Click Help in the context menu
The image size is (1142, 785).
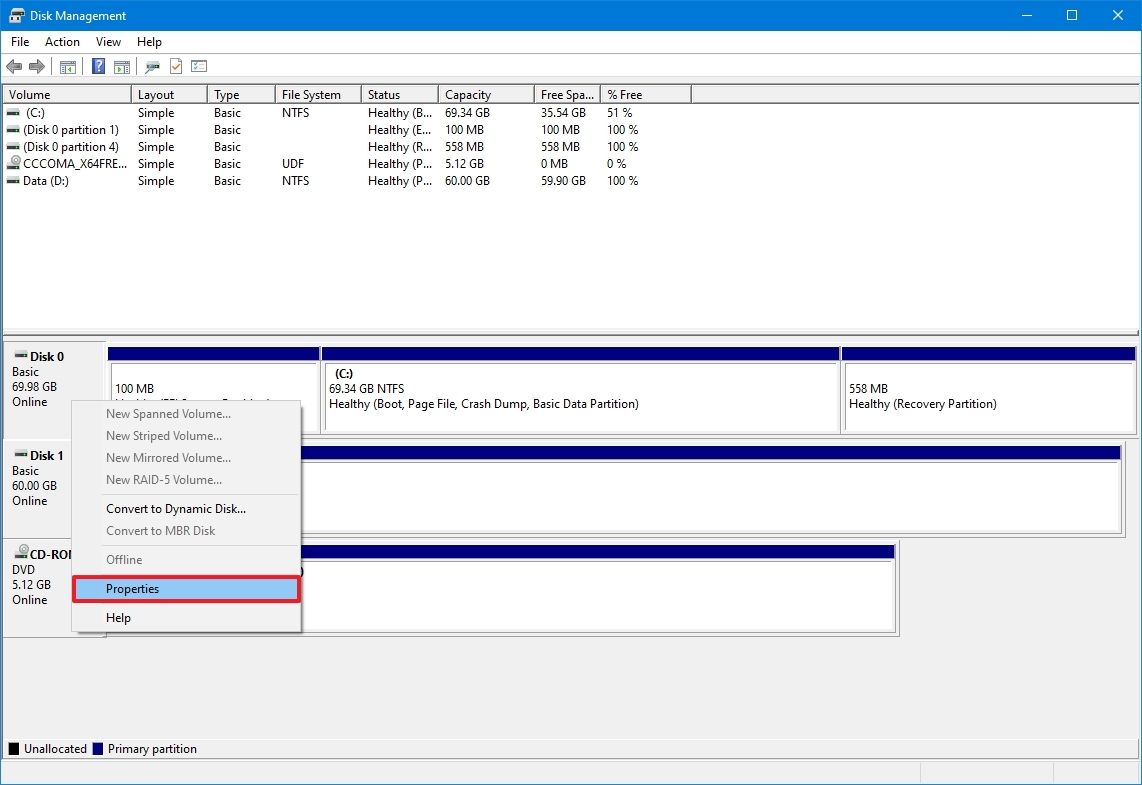pyautogui.click(x=118, y=618)
